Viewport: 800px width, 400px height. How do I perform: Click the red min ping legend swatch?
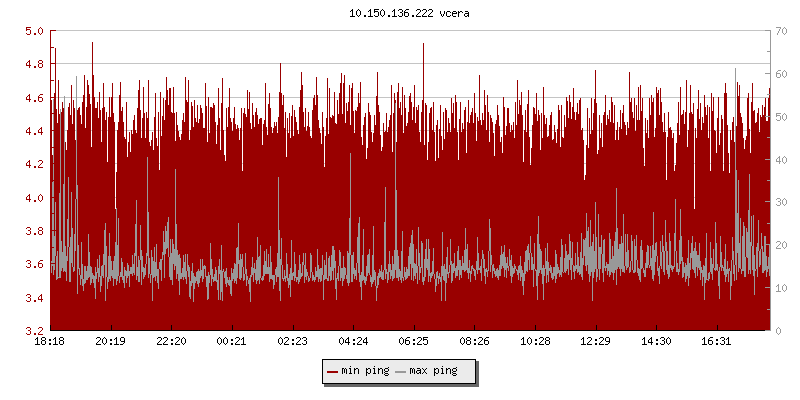(x=333, y=371)
